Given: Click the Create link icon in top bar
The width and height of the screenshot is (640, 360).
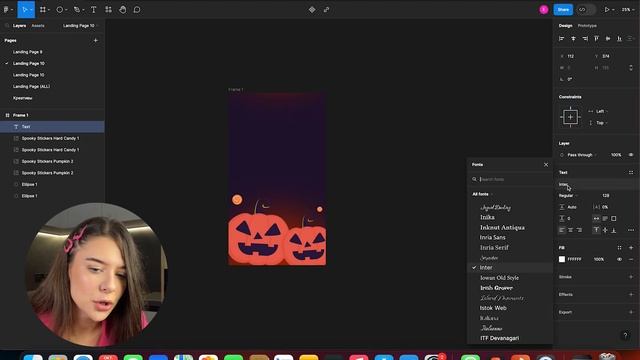Looking at the screenshot, I should point(327,9).
